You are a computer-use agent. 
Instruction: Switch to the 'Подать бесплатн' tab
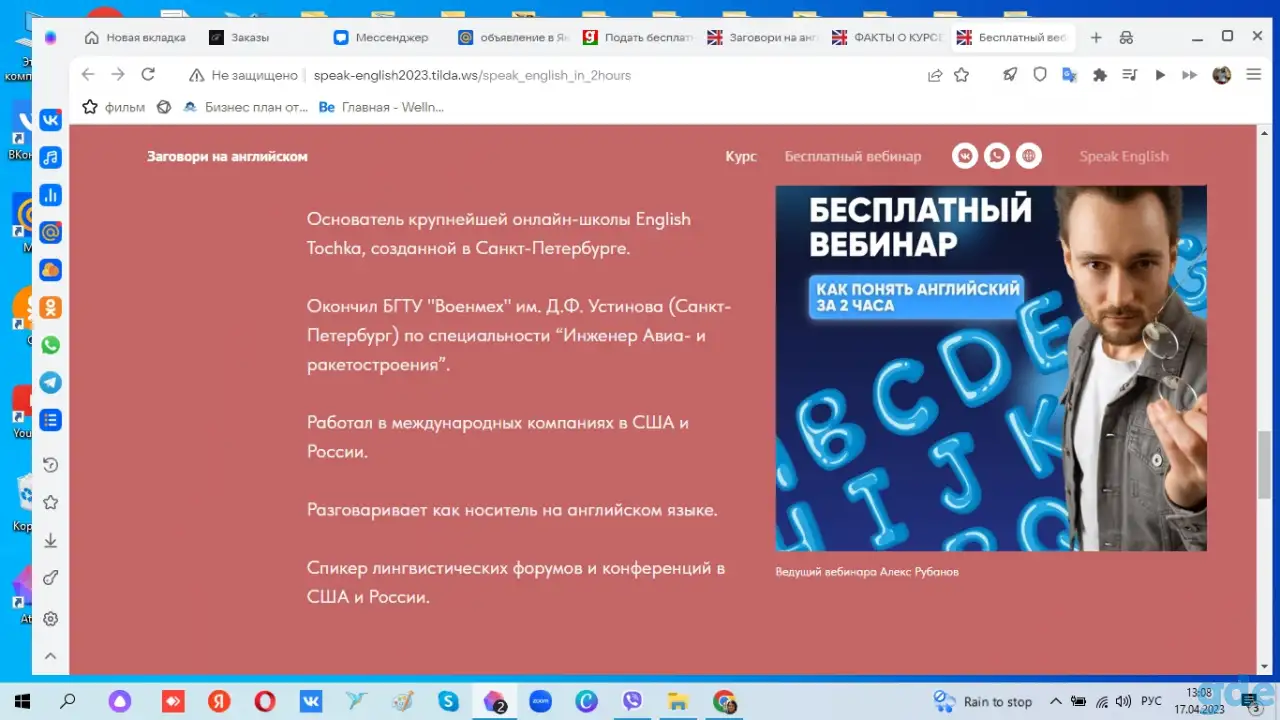click(x=635, y=37)
